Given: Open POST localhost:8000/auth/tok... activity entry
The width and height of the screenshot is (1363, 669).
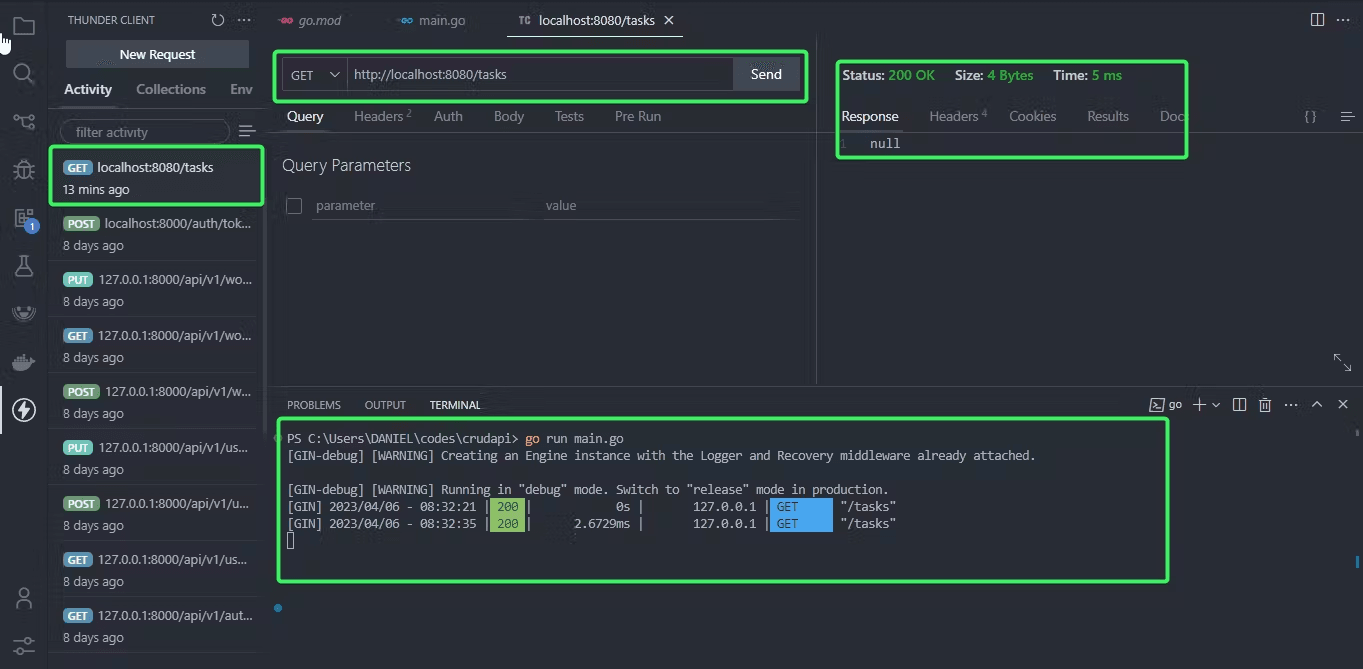Looking at the screenshot, I should tap(157, 234).
